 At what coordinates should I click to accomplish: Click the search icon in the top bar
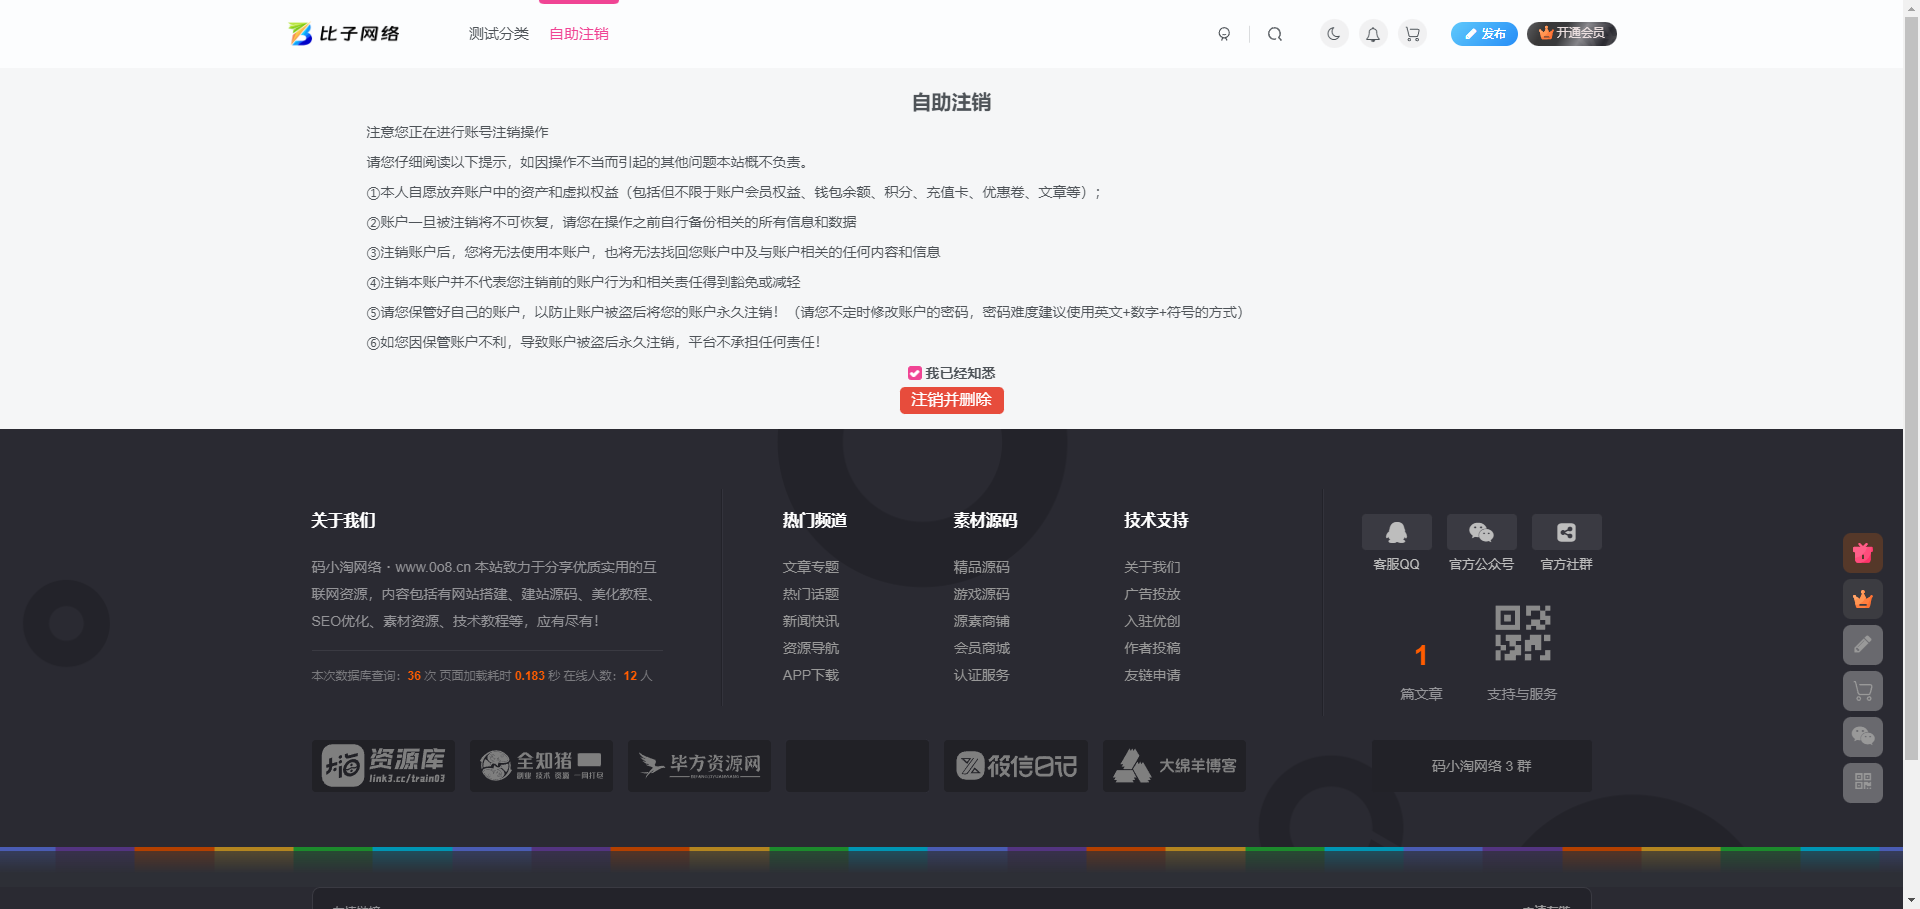point(1275,33)
